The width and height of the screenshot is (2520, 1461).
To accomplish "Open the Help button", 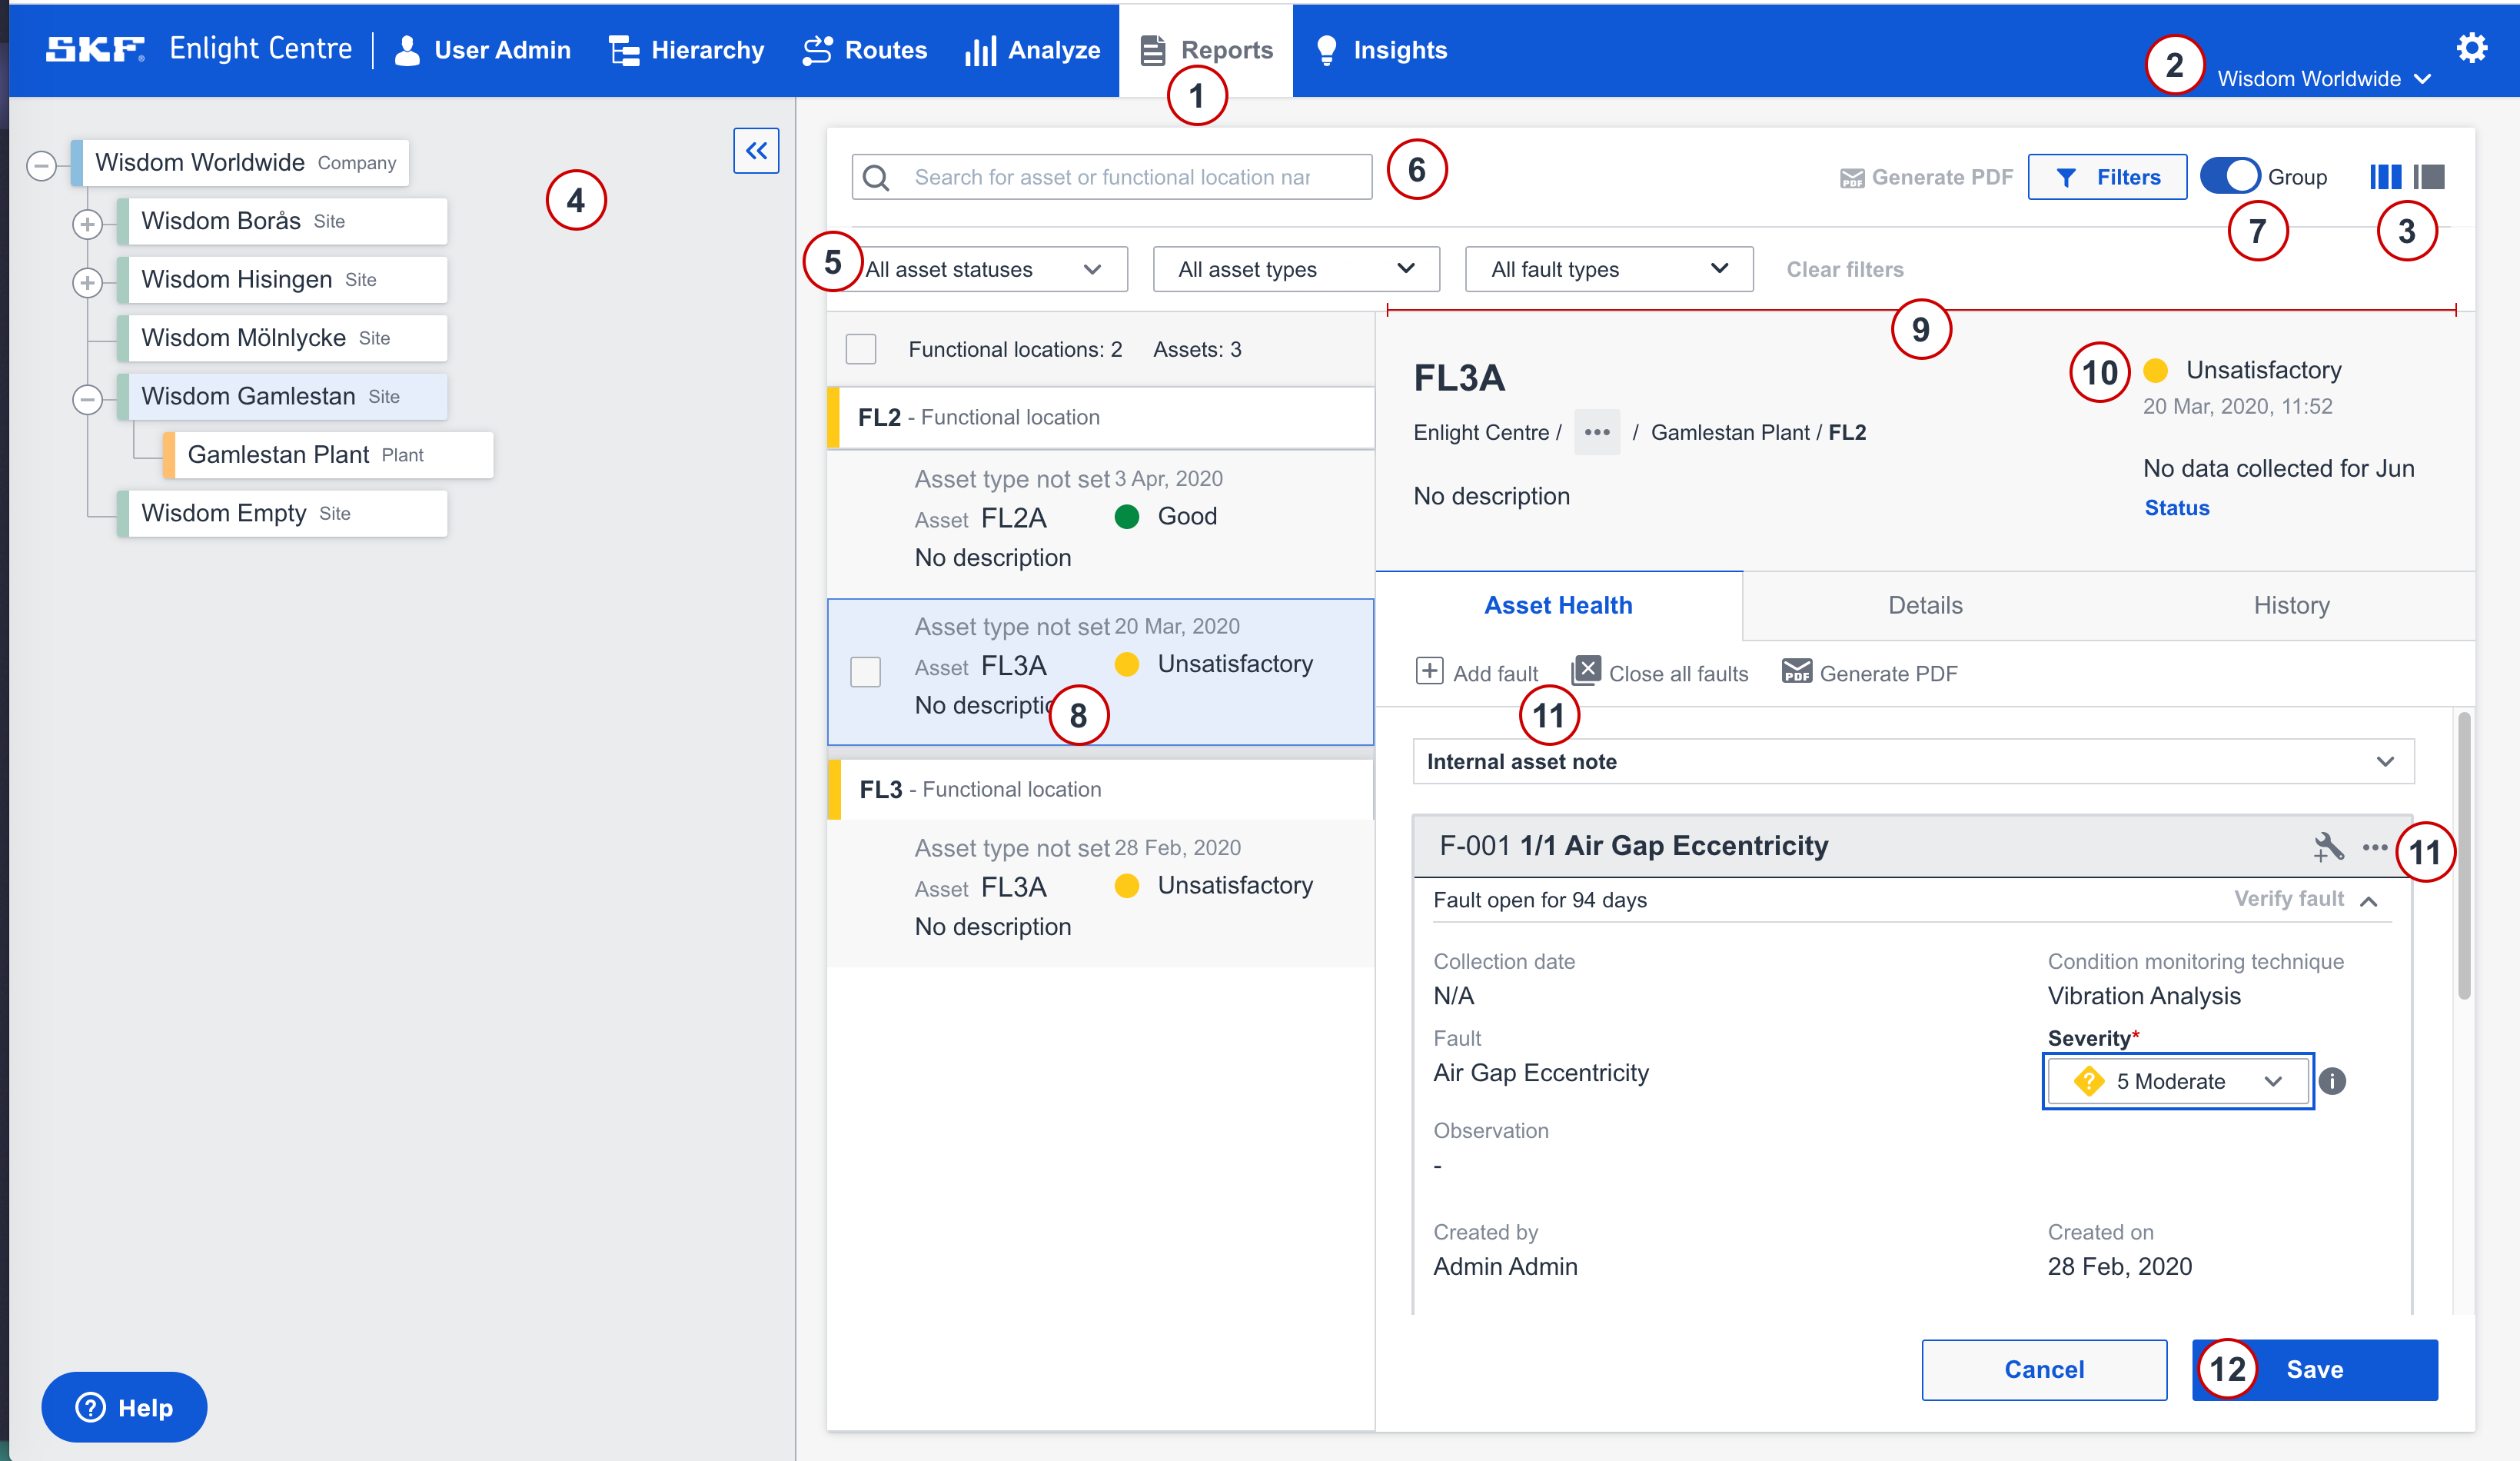I will click(124, 1407).
